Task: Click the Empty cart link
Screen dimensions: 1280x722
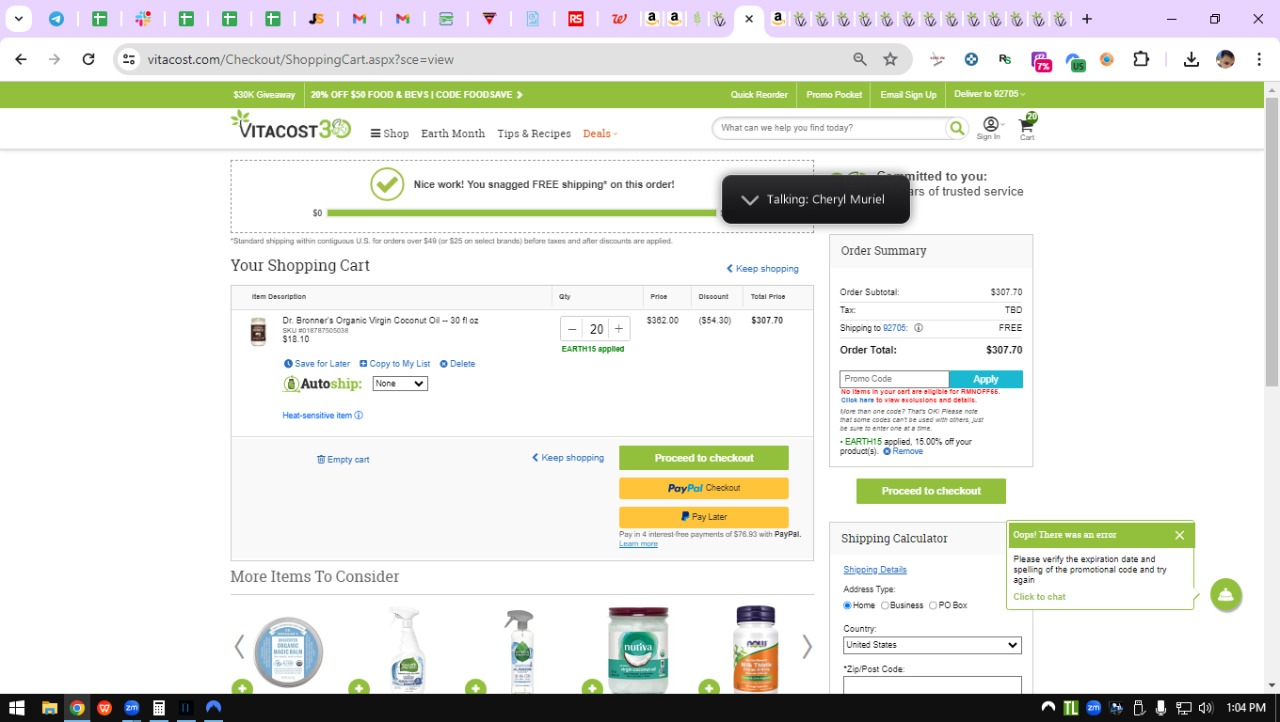Action: pos(343,460)
